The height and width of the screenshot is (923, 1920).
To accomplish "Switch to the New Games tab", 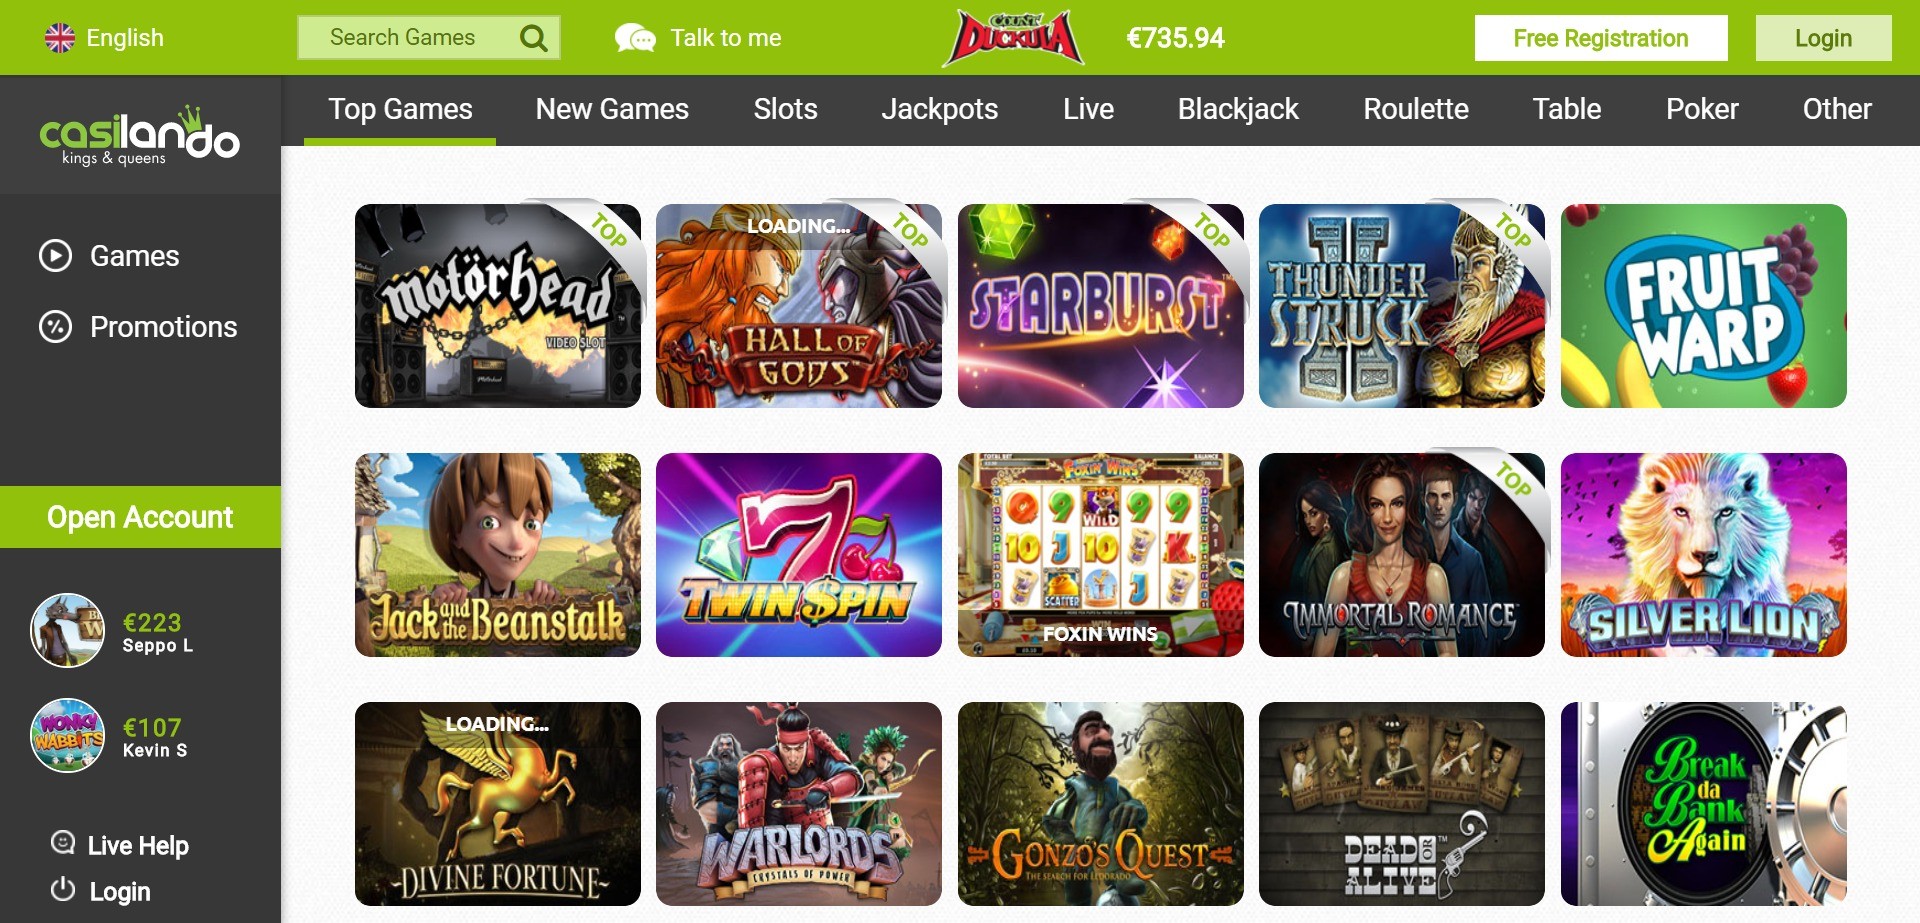I will point(612,109).
